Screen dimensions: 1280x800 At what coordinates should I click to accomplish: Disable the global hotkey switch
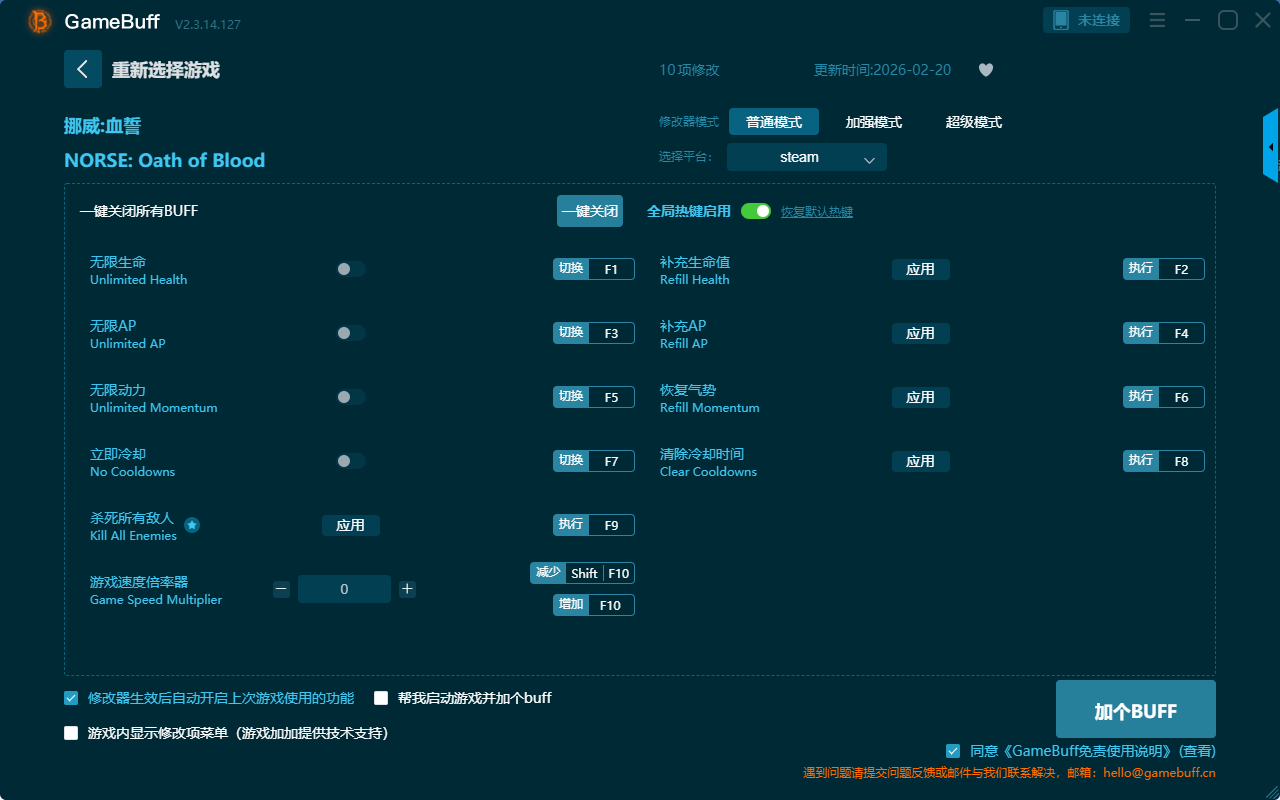756,211
